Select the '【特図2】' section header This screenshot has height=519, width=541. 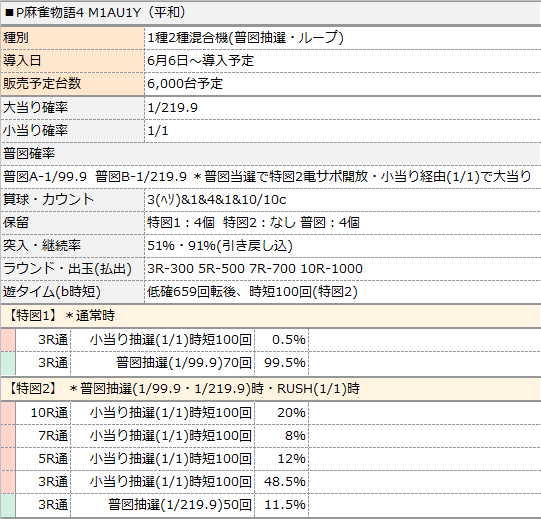tap(270, 389)
